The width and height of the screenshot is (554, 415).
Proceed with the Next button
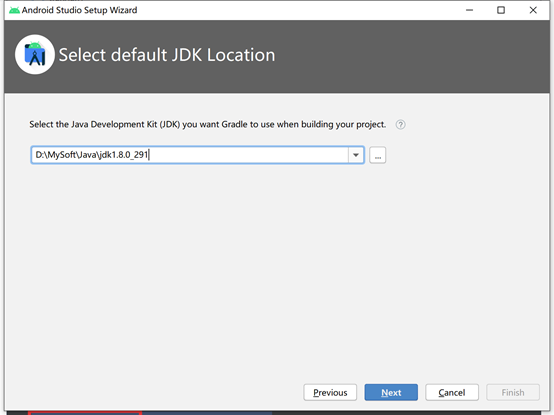391,392
